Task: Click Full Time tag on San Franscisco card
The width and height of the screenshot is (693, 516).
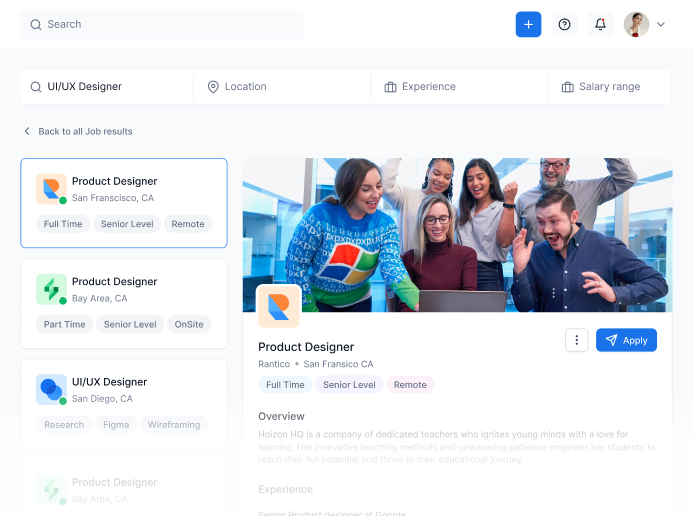Action: pos(63,224)
